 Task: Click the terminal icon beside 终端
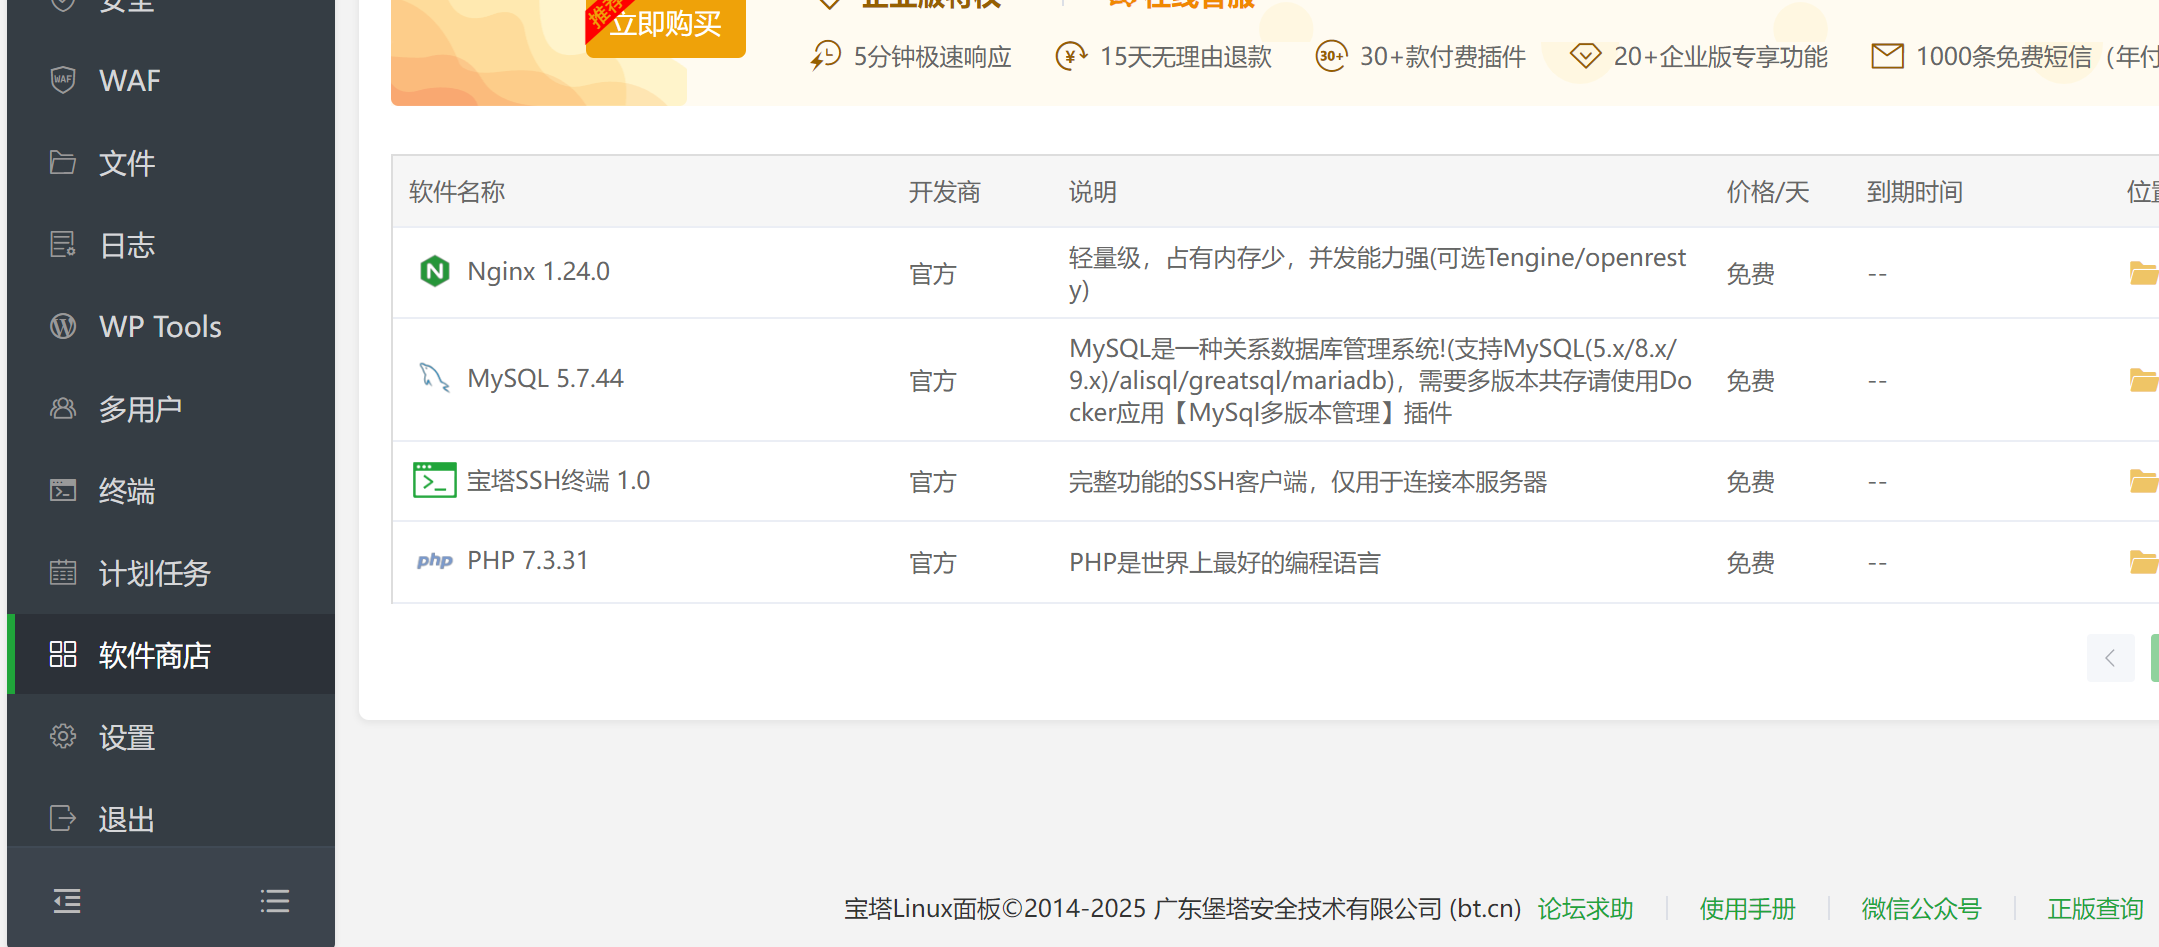(63, 490)
